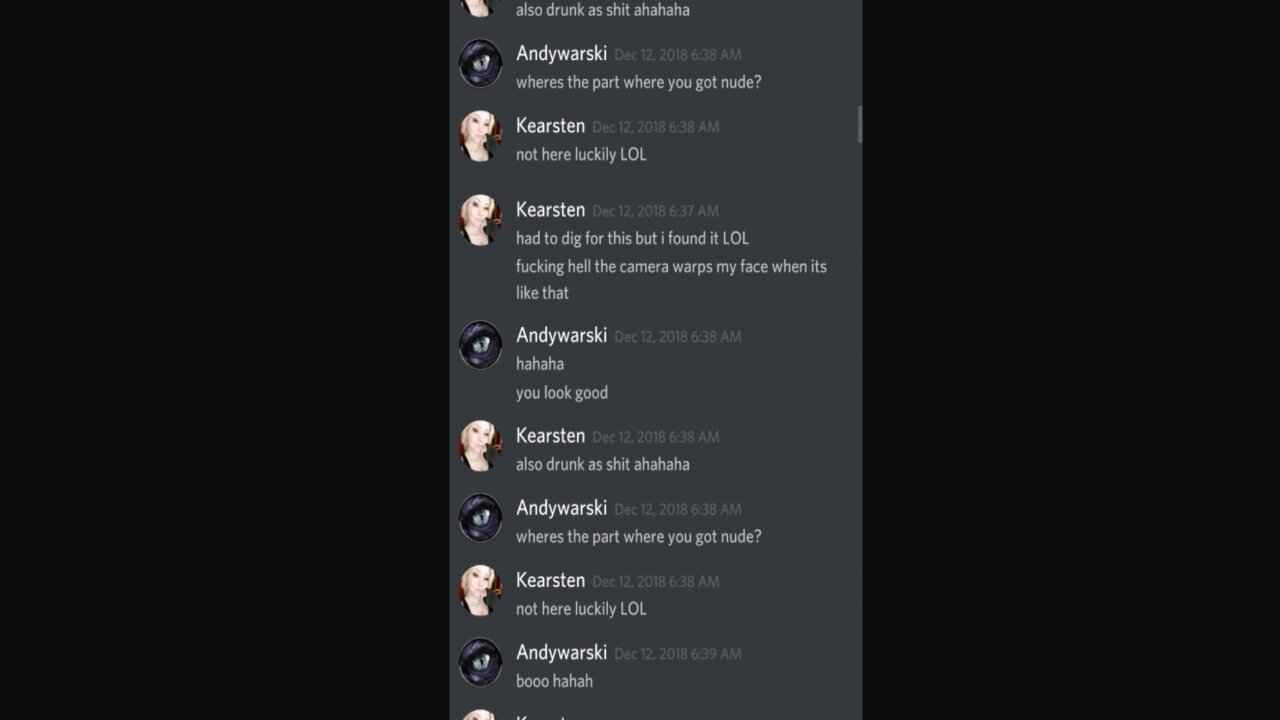Click the Kearsten username at the 6:37 AM message
This screenshot has height=720, width=1280.
click(550, 210)
